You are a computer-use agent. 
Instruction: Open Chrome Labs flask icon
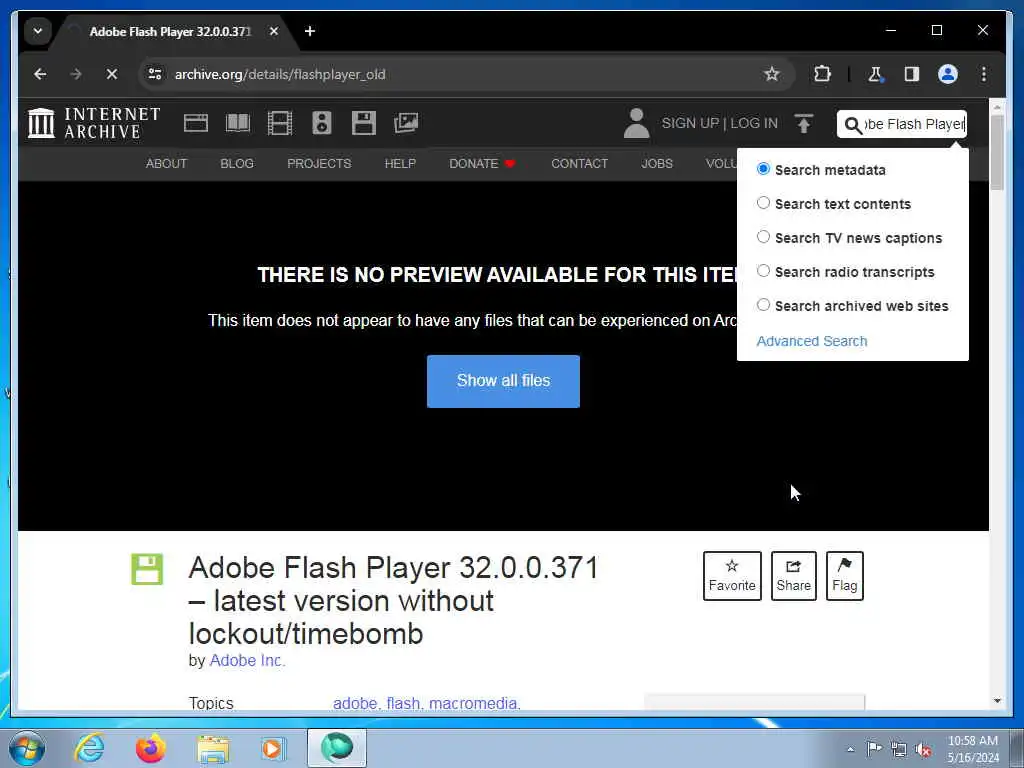point(875,74)
